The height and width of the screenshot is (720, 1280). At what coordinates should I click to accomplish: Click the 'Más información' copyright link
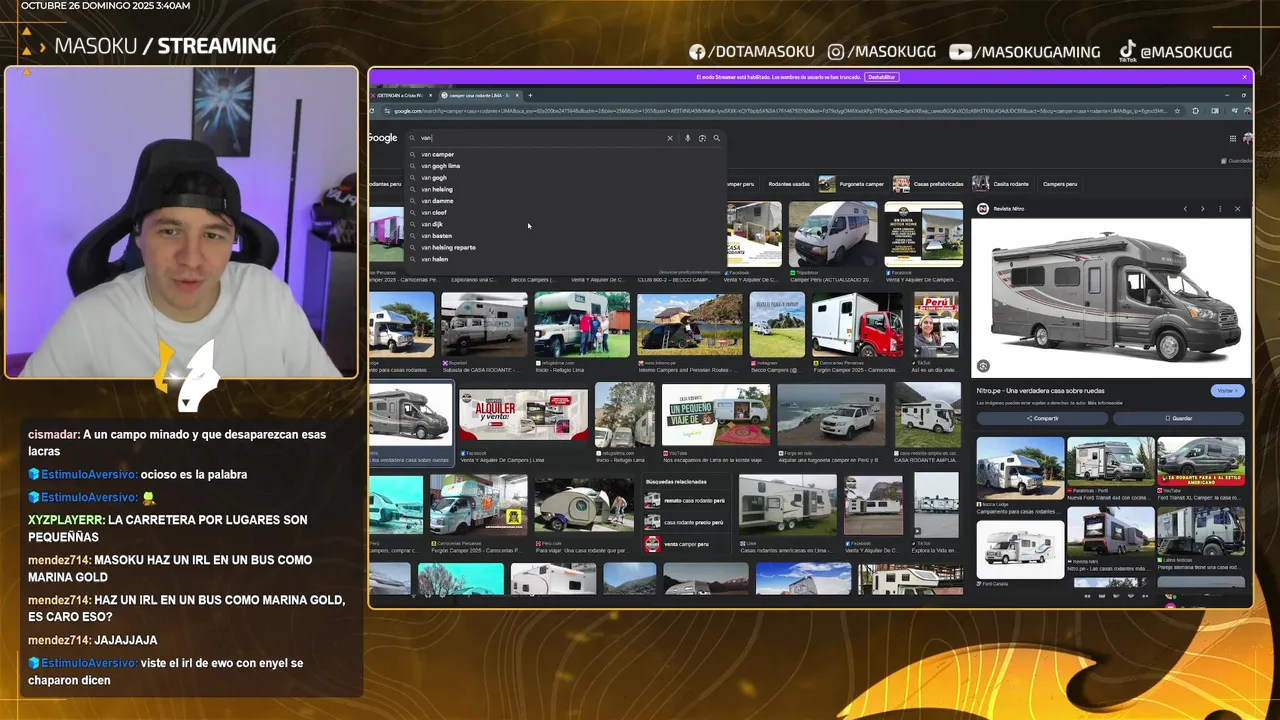point(1105,403)
